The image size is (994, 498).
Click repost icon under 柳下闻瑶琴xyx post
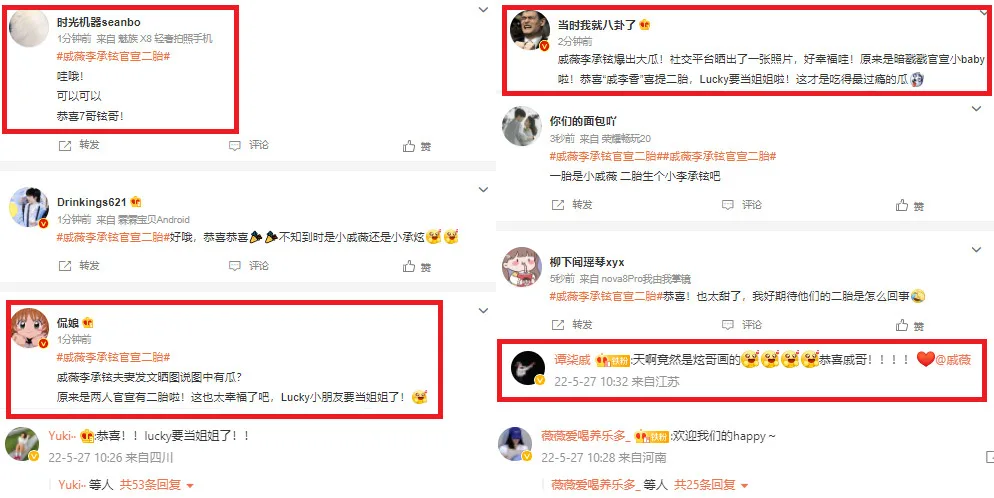(x=558, y=325)
